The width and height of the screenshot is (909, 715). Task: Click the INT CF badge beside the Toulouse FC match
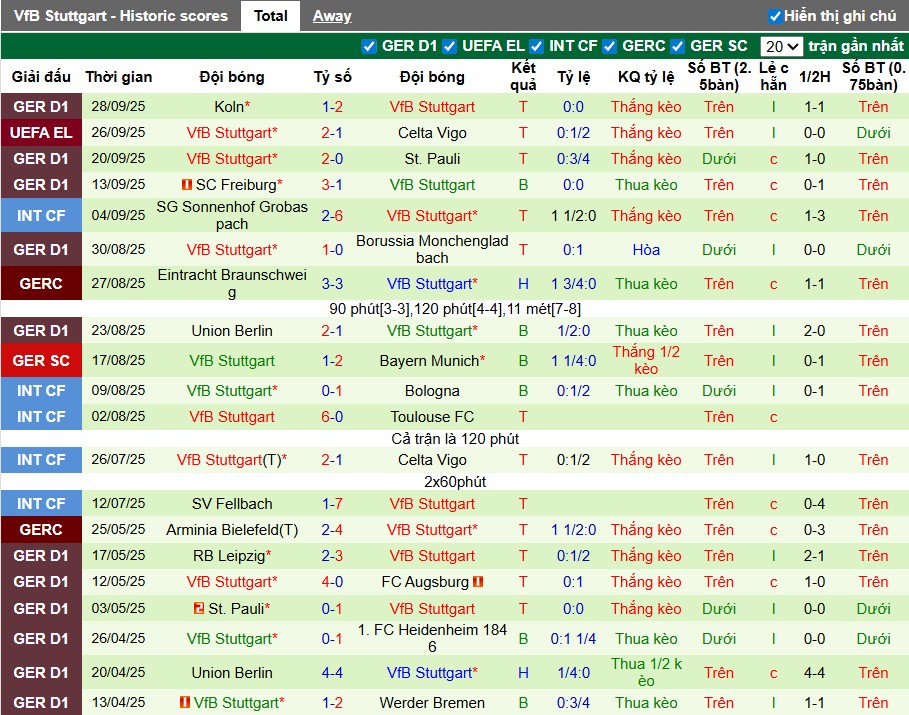click(40, 417)
